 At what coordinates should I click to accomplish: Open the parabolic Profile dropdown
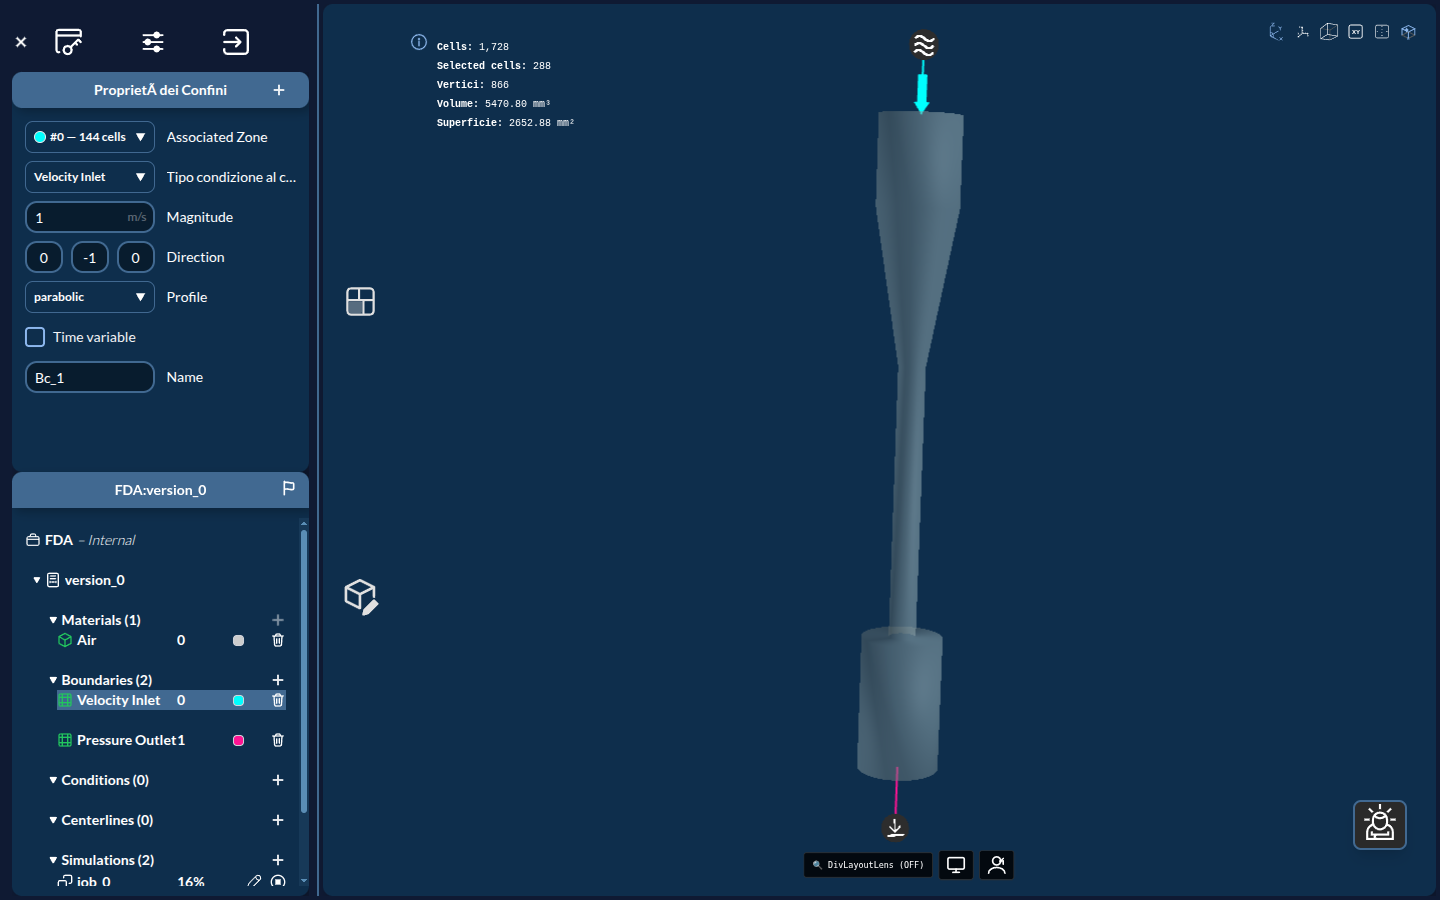tap(90, 297)
